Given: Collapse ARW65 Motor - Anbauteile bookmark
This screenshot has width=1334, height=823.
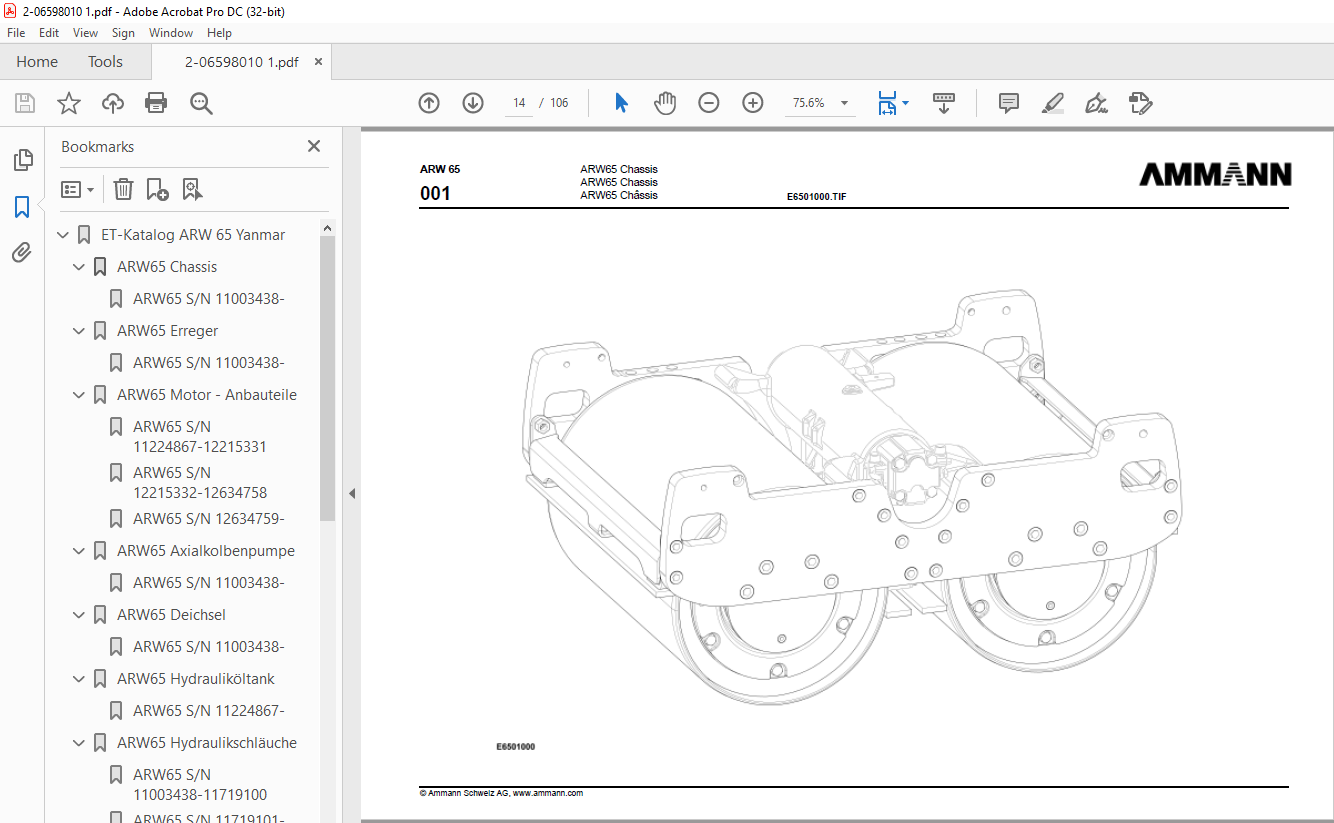Looking at the screenshot, I should point(79,395).
